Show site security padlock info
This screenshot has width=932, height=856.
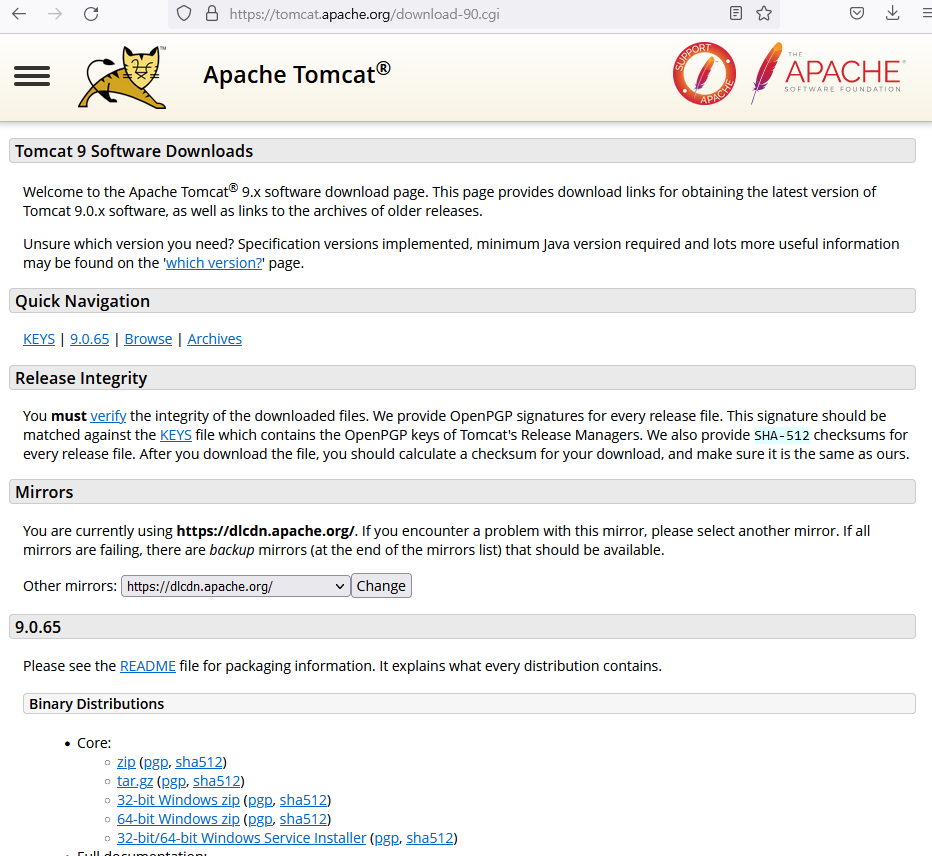pyautogui.click(x=212, y=14)
